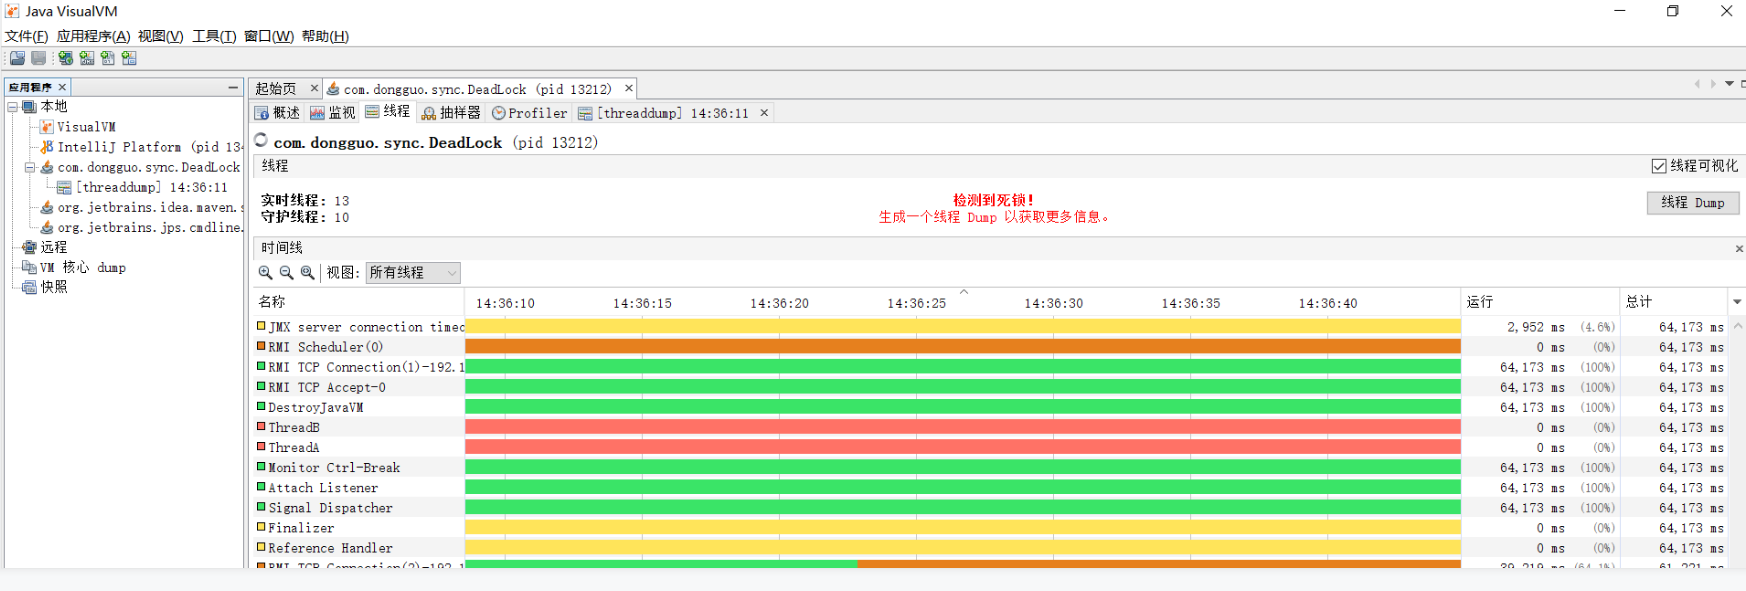
Task: Click threaddump icon in the applications tree
Action: (x=65, y=187)
